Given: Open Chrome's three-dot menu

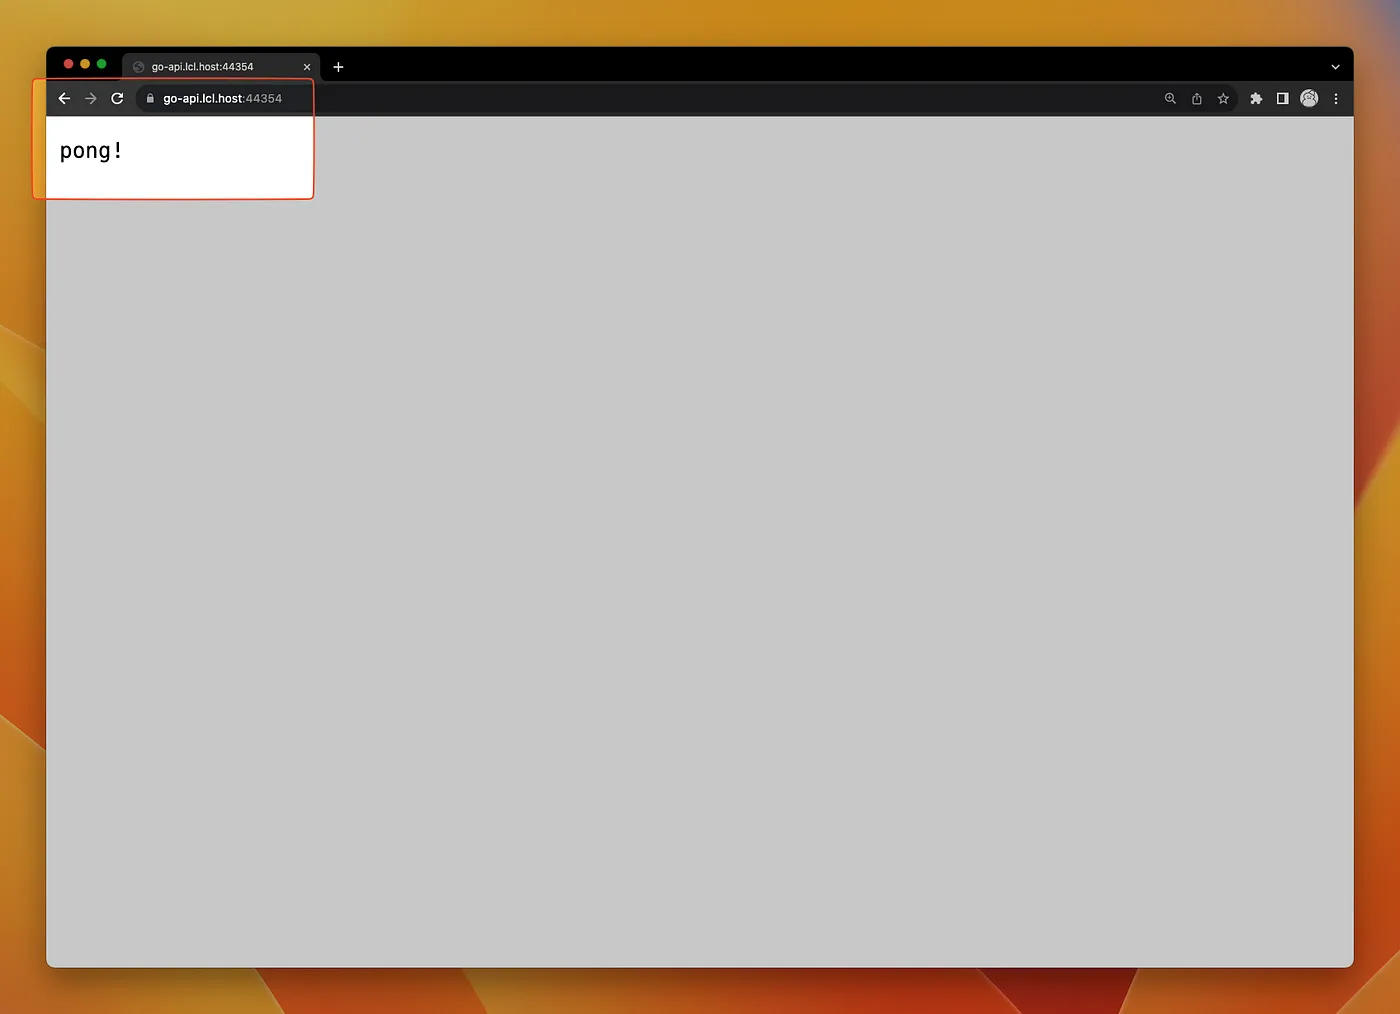Looking at the screenshot, I should point(1336,98).
